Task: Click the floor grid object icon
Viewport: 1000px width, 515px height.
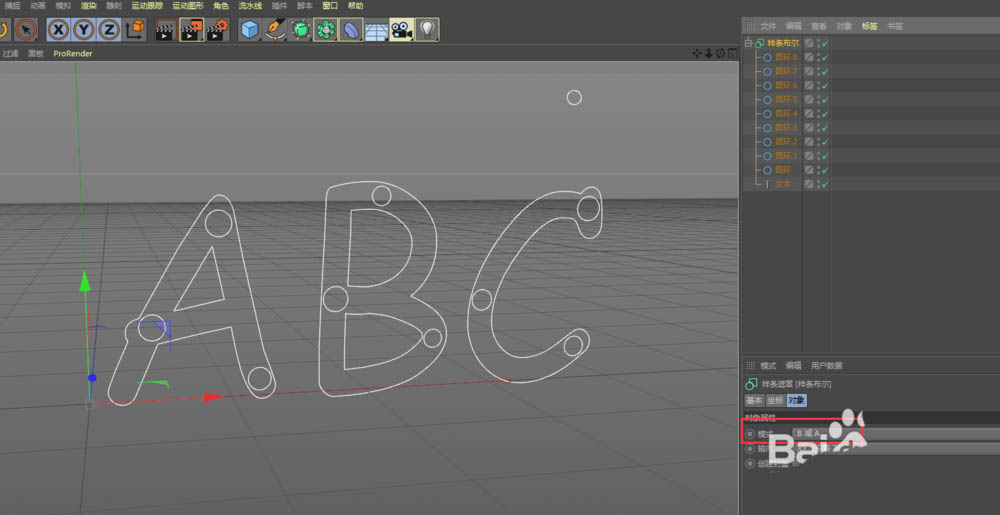Action: point(377,30)
